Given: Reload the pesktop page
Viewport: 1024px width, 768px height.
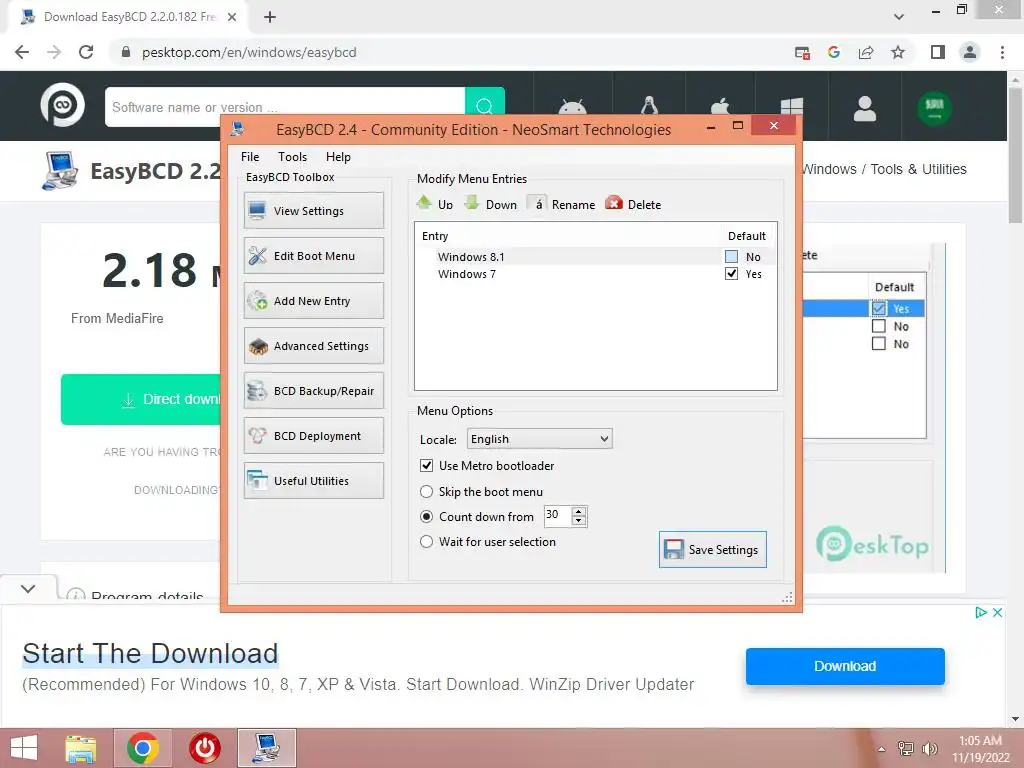Looking at the screenshot, I should point(86,52).
